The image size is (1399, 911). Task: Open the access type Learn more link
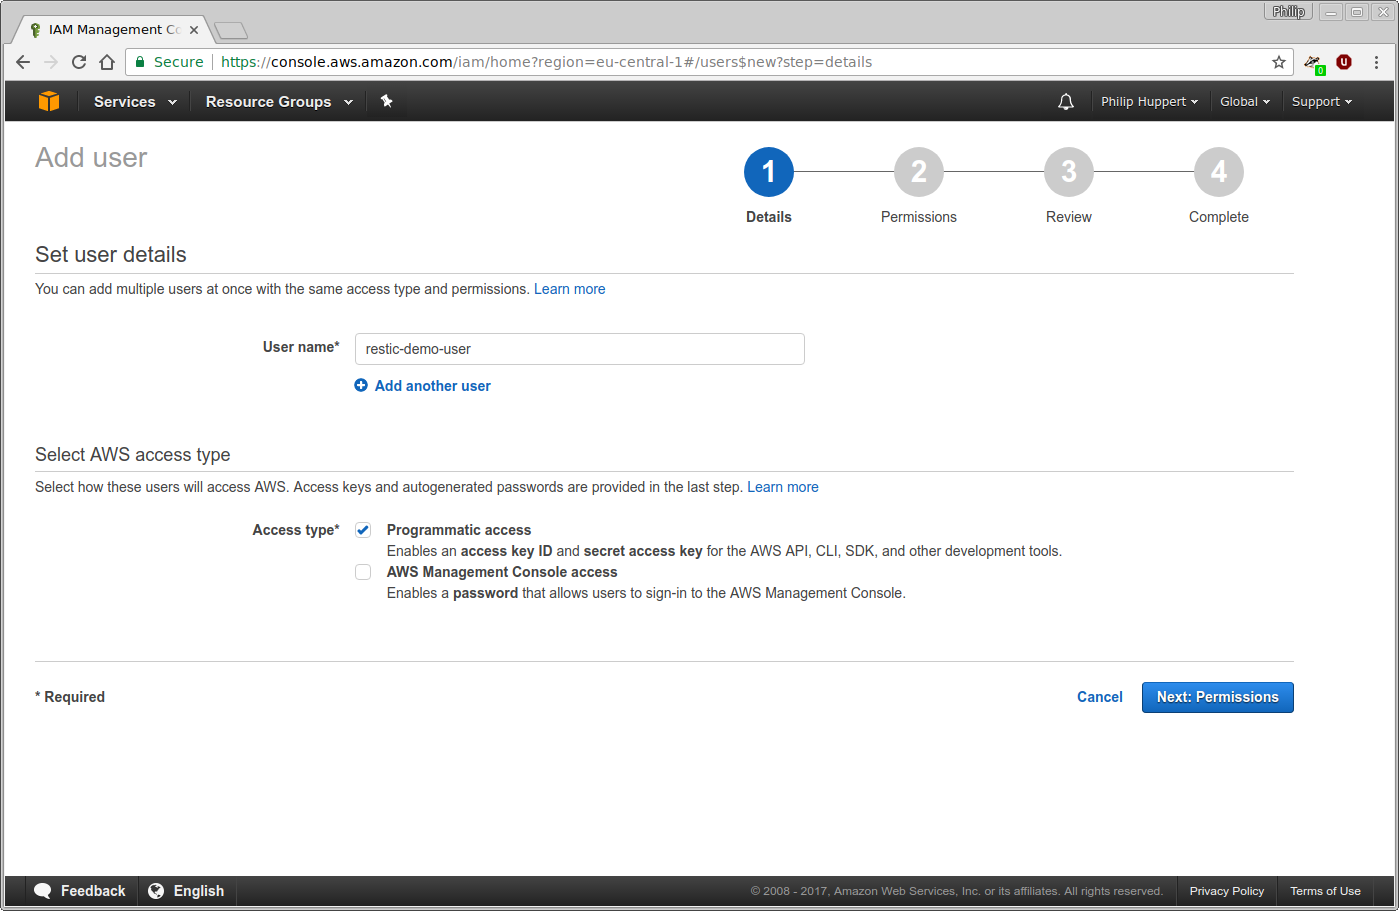783,487
